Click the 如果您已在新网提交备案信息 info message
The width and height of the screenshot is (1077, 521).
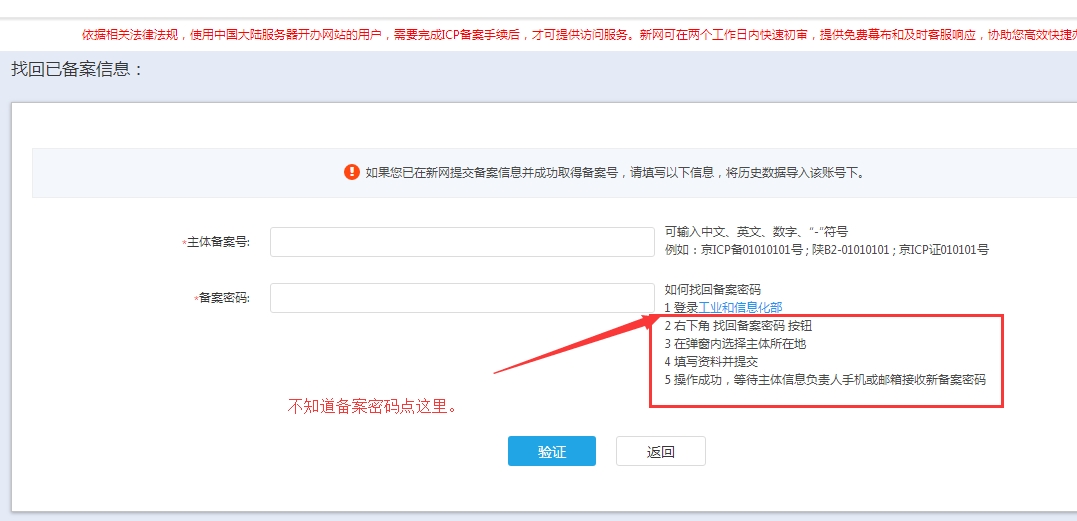pyautogui.click(x=613, y=172)
